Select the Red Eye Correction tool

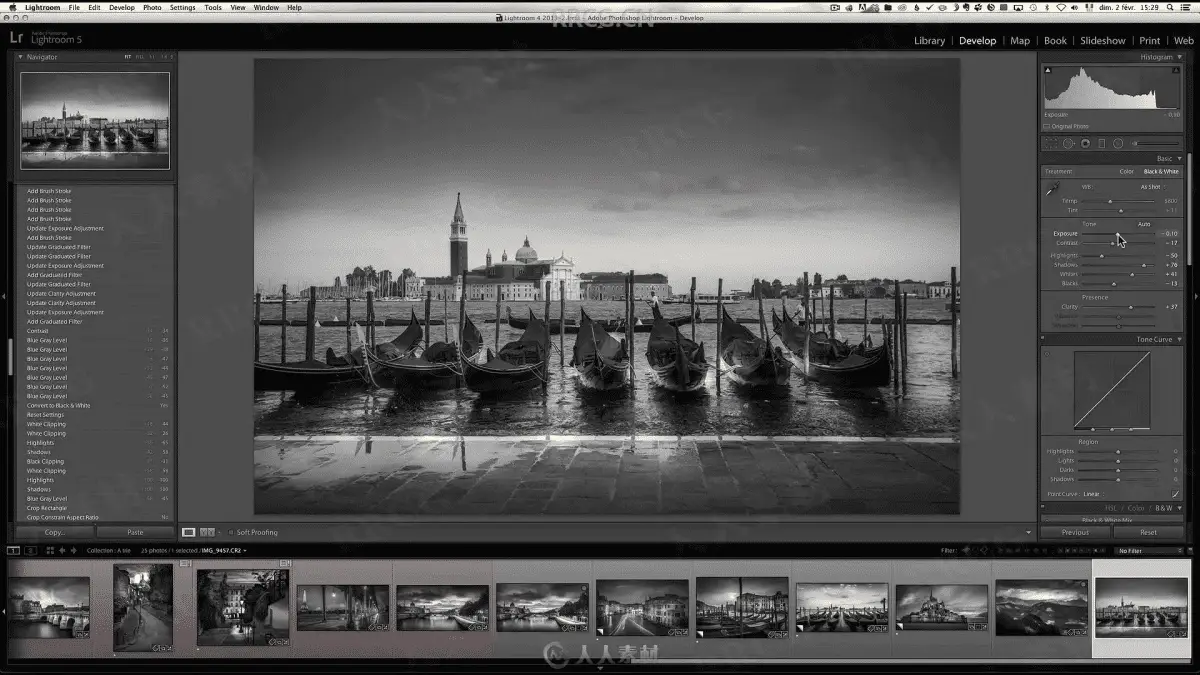click(1085, 143)
